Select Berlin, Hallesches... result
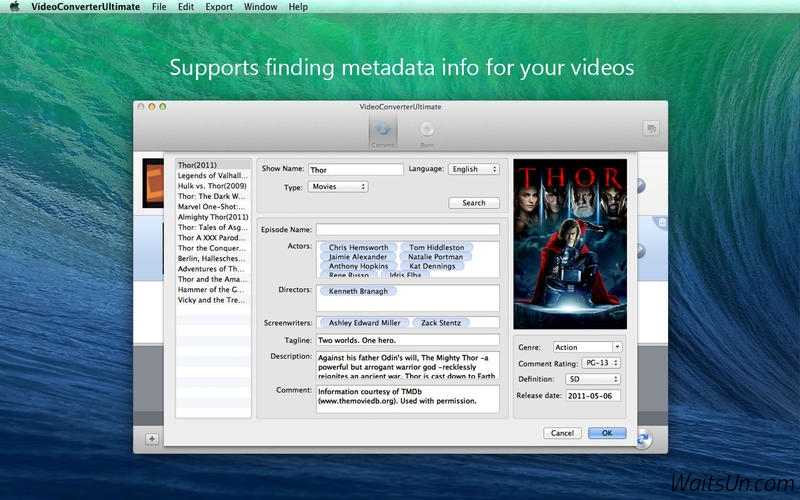 pyautogui.click(x=213, y=258)
